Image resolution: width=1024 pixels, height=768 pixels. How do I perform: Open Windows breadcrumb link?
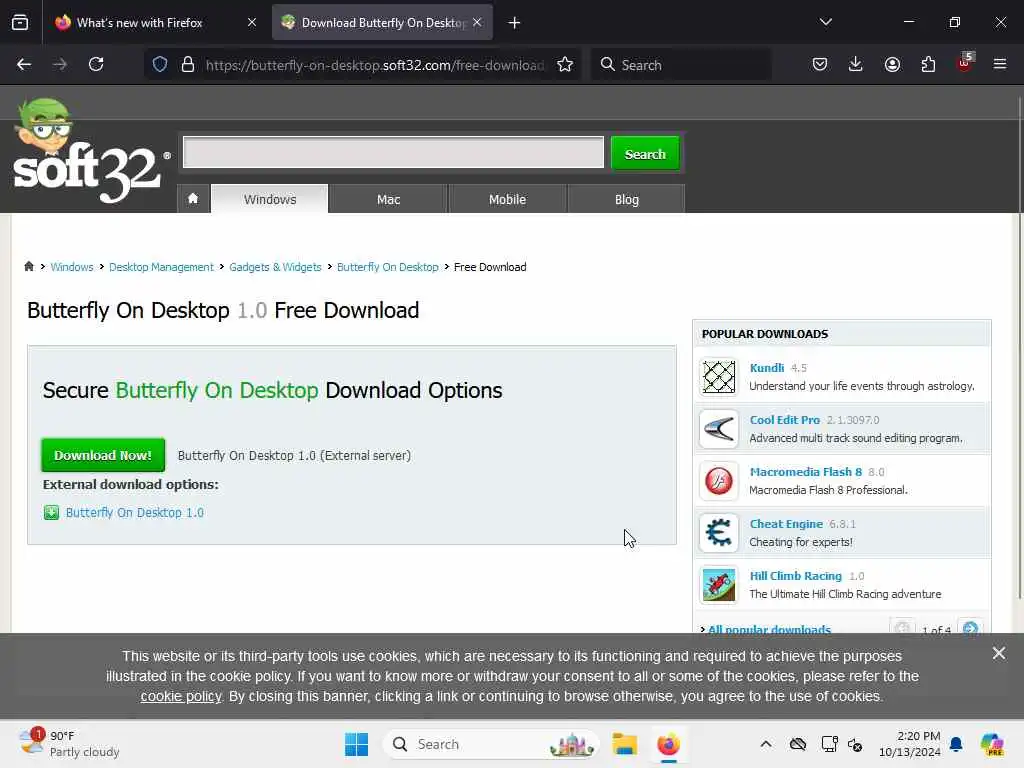(x=72, y=267)
